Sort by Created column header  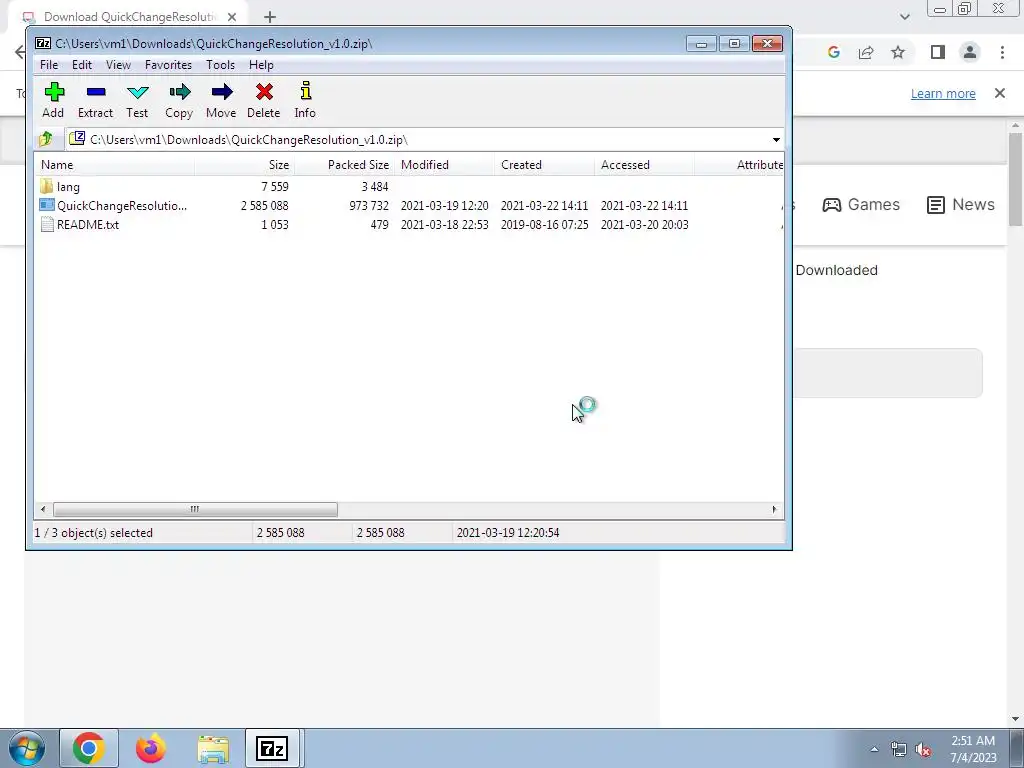(544, 165)
